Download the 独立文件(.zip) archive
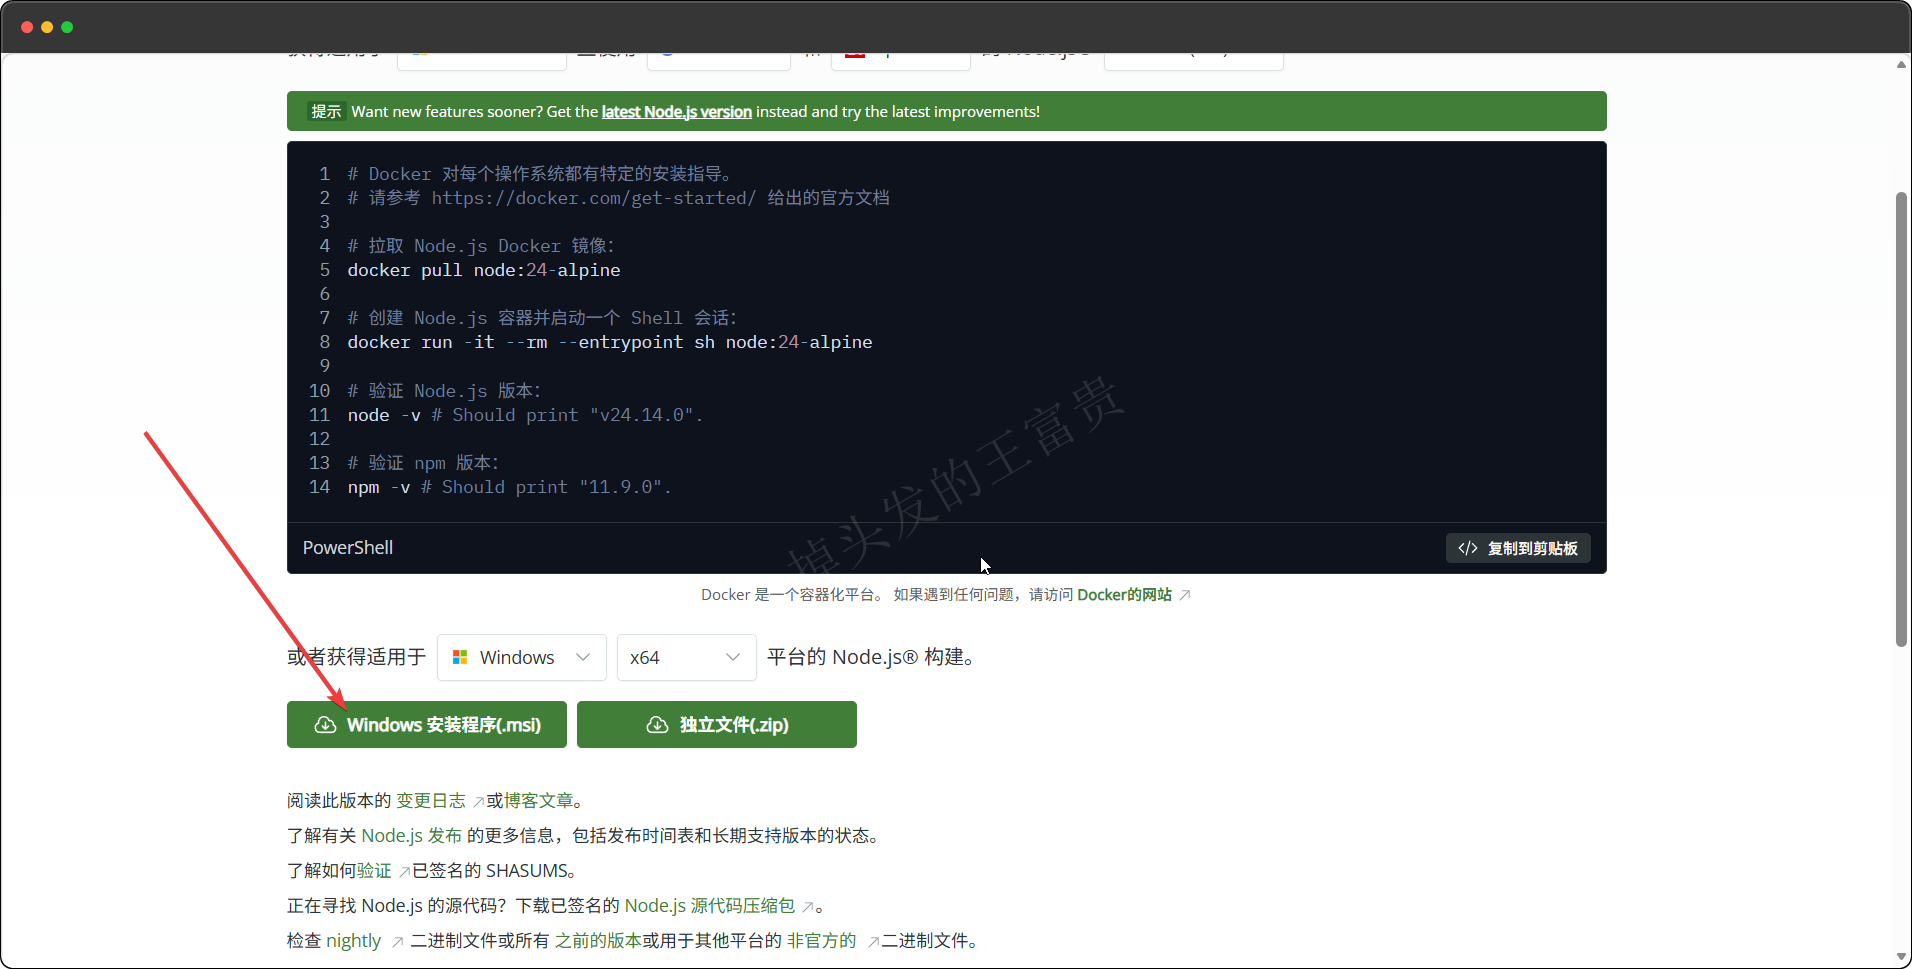 pos(717,724)
